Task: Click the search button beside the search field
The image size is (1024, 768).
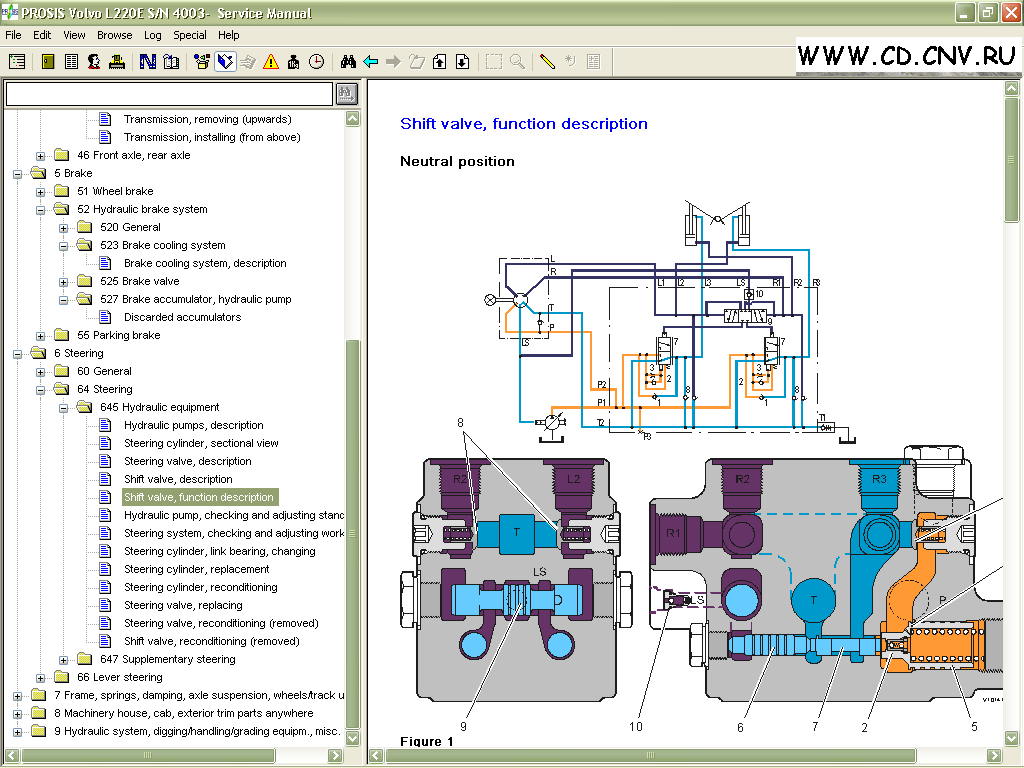Action: (347, 94)
